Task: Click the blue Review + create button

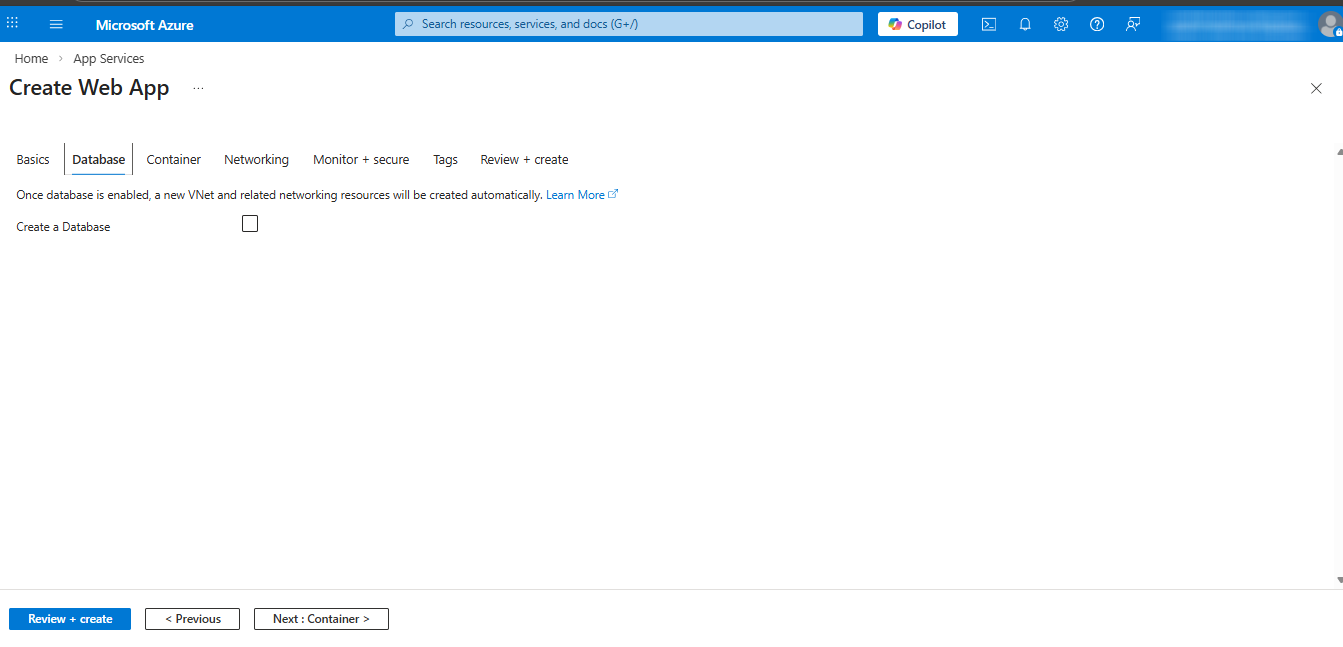Action: (x=70, y=619)
